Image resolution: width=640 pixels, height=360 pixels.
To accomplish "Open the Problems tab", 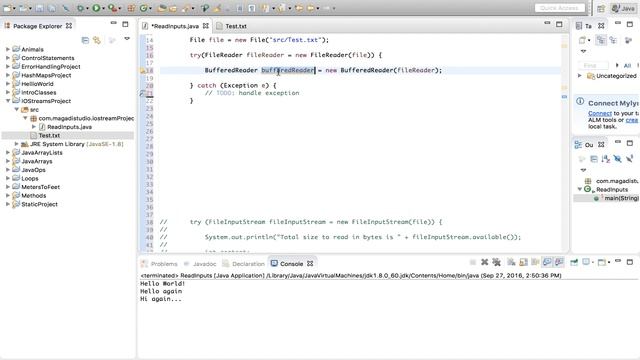I will [x=160, y=264].
